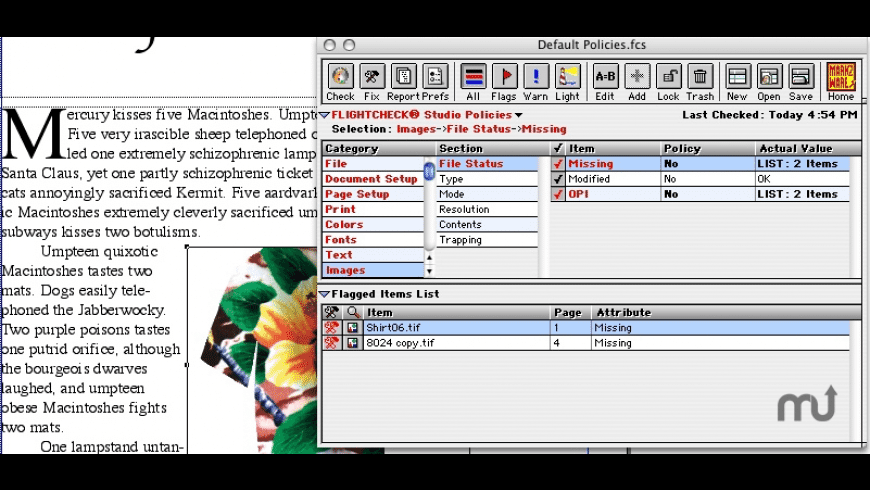Click the fix icon for Shirt06.tif
The width and height of the screenshot is (870, 490).
pyautogui.click(x=332, y=327)
